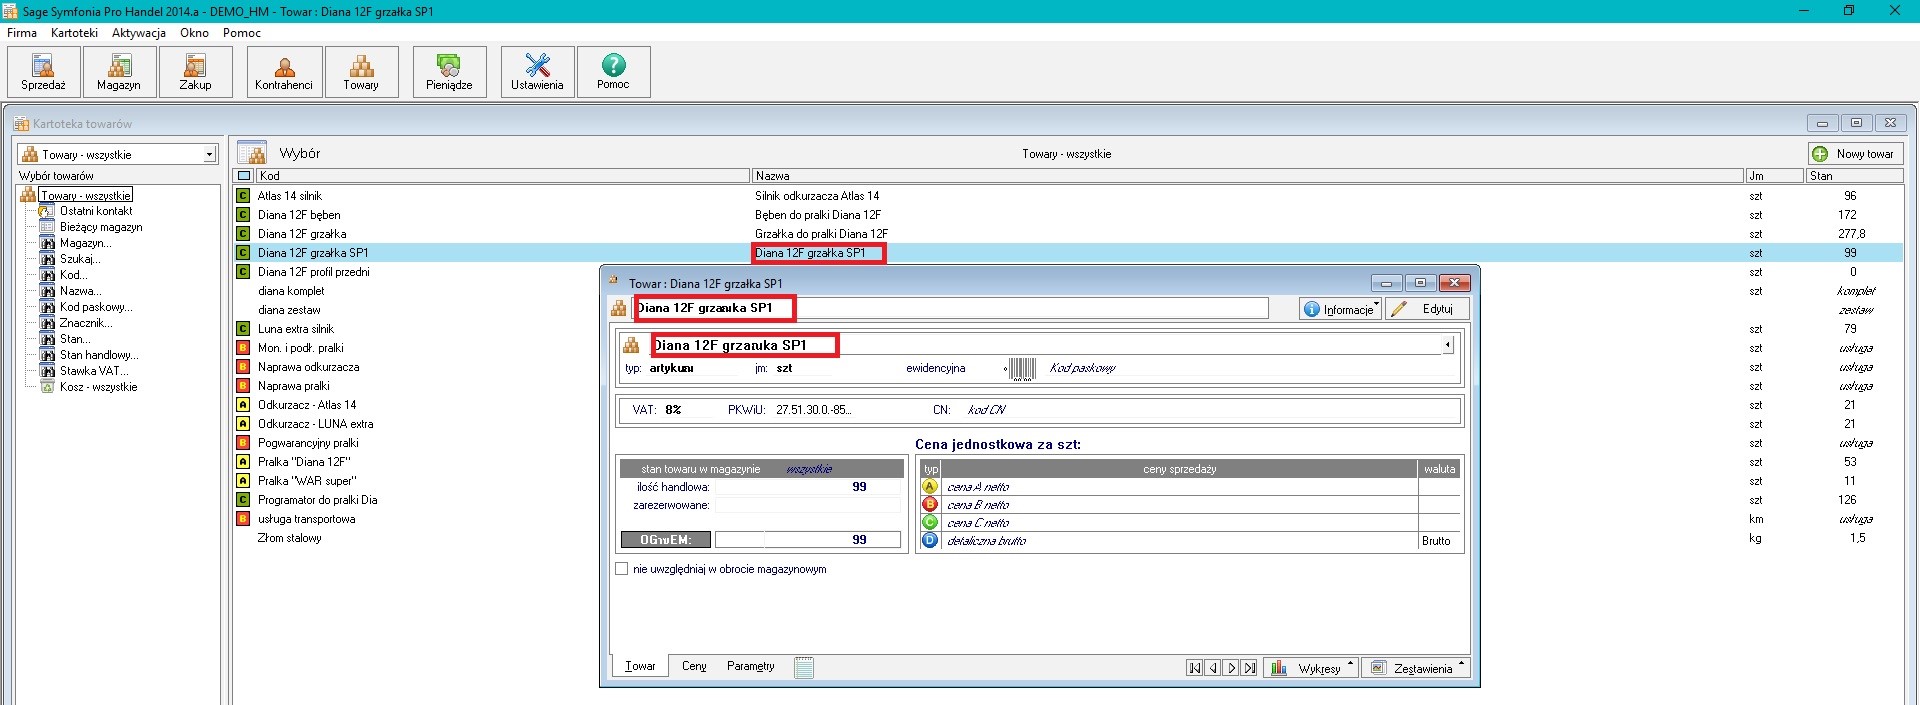Open the Informacje dropdown button
The width and height of the screenshot is (1920, 705).
1340,309
